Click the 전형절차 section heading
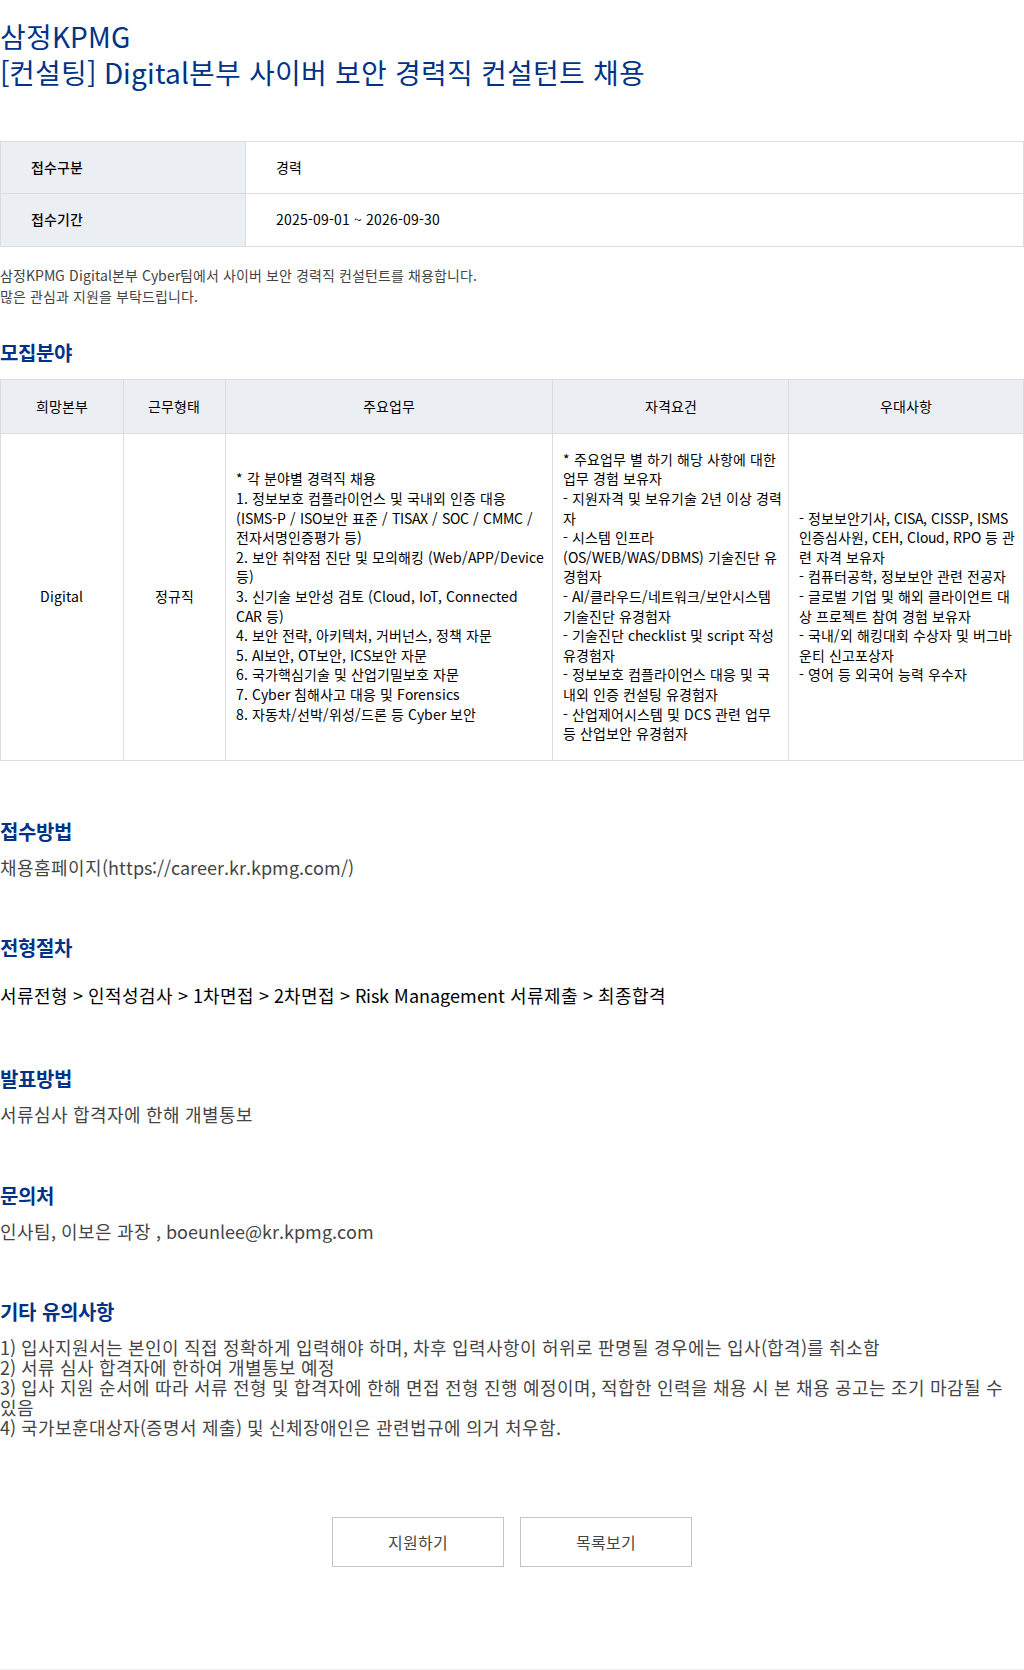This screenshot has height=1670, width=1024. [36, 948]
